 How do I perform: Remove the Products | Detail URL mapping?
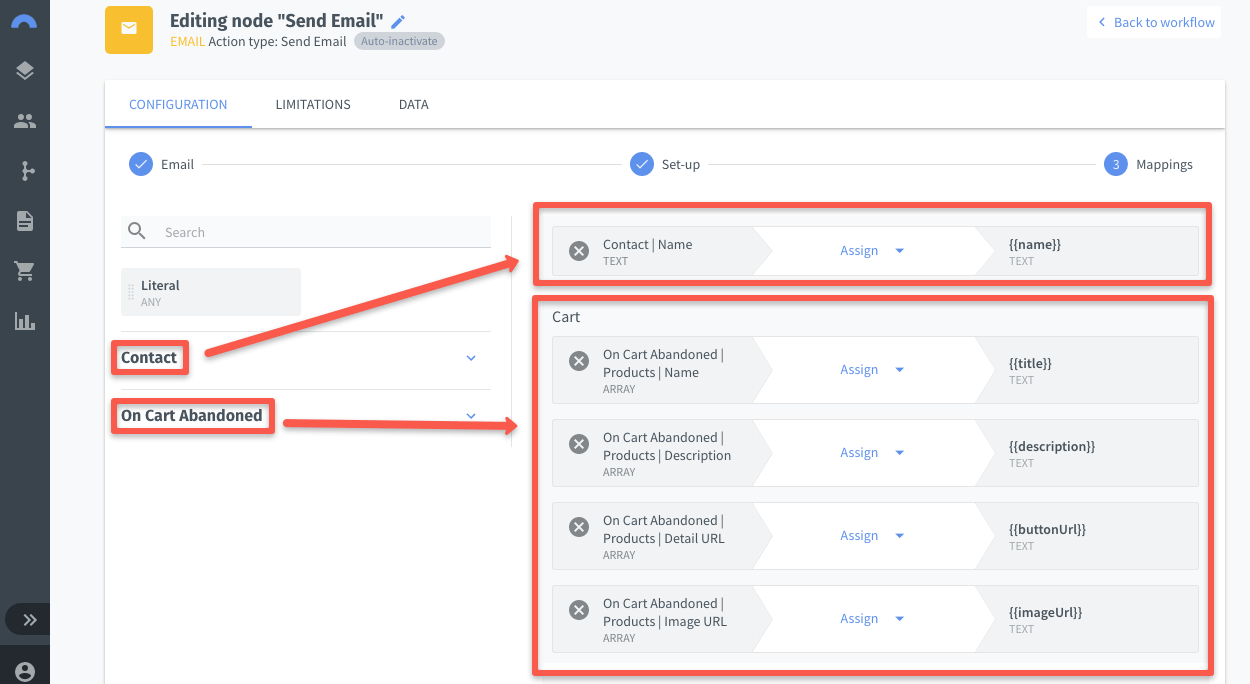(579, 527)
